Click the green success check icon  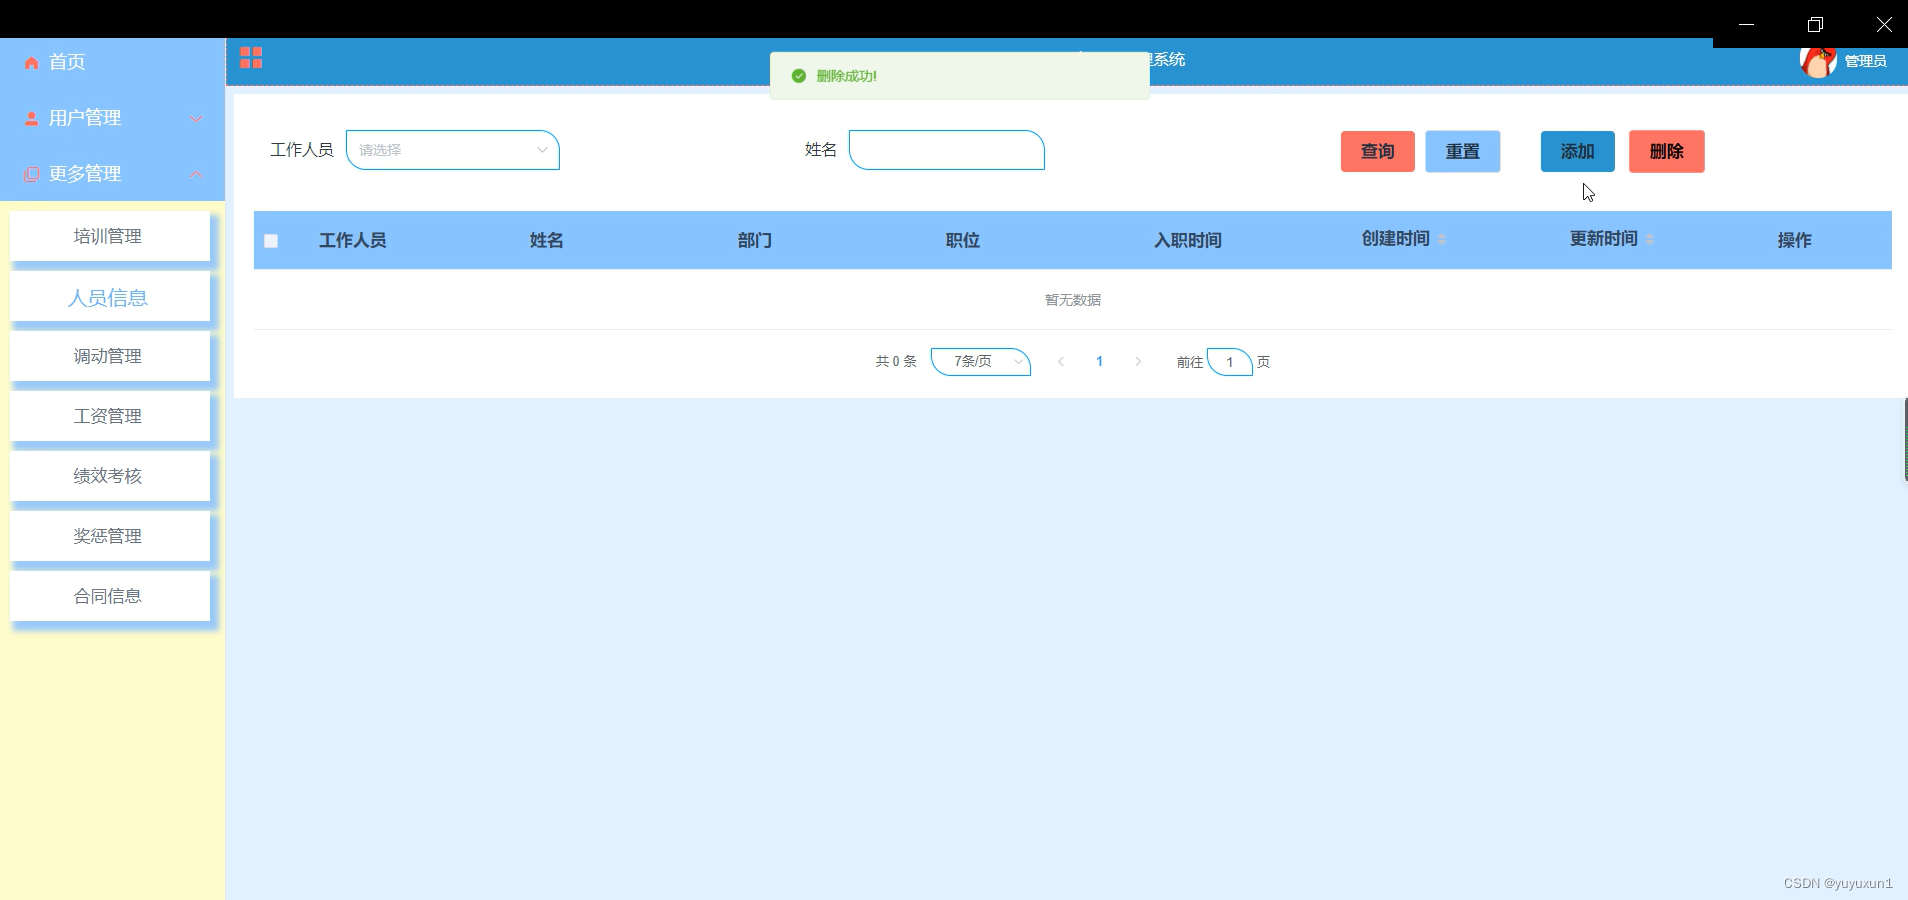[x=799, y=76]
